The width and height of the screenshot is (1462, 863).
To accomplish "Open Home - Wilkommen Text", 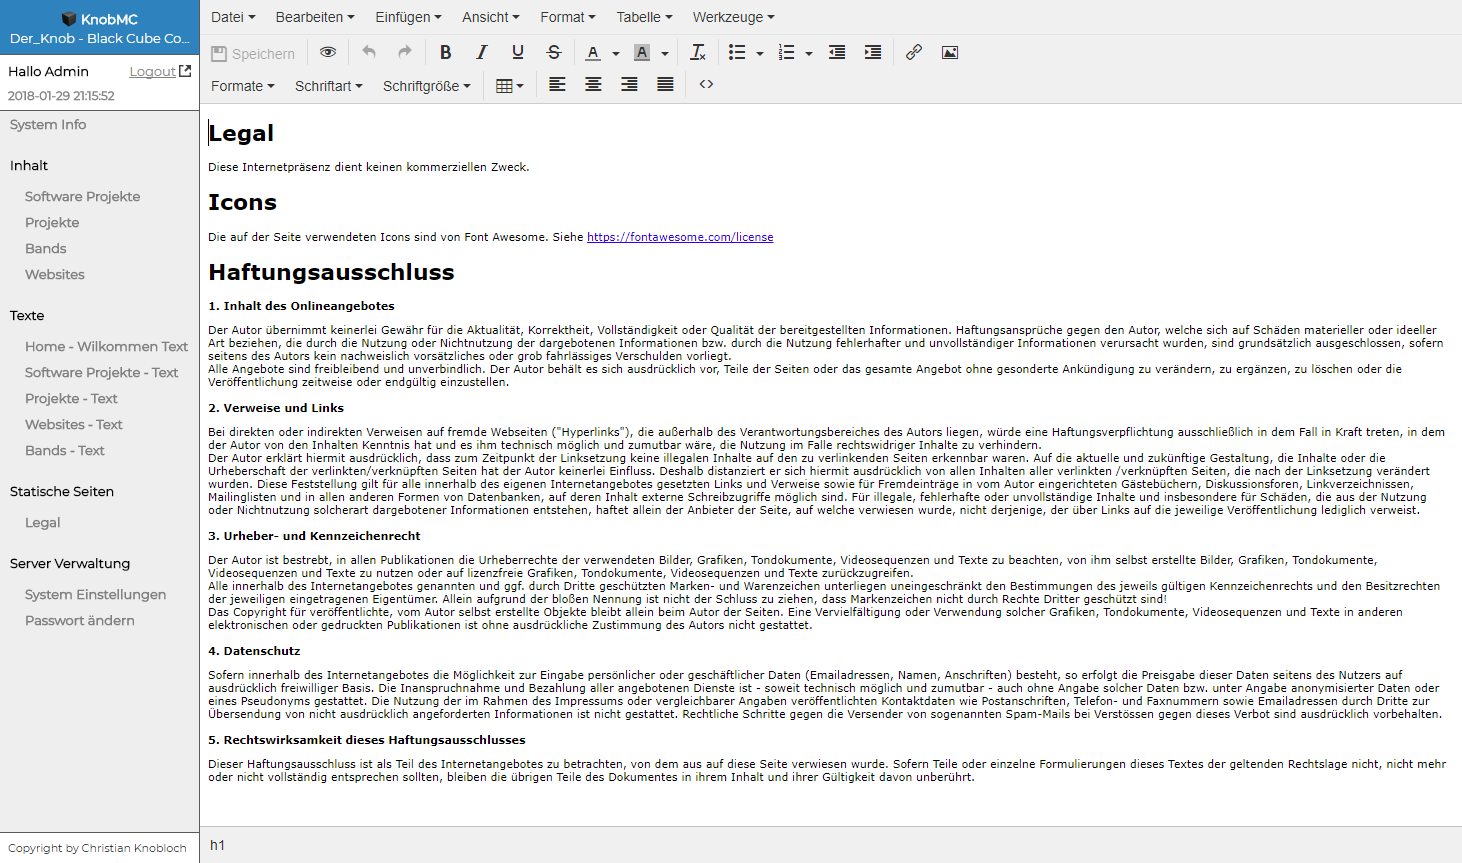I will [x=107, y=347].
